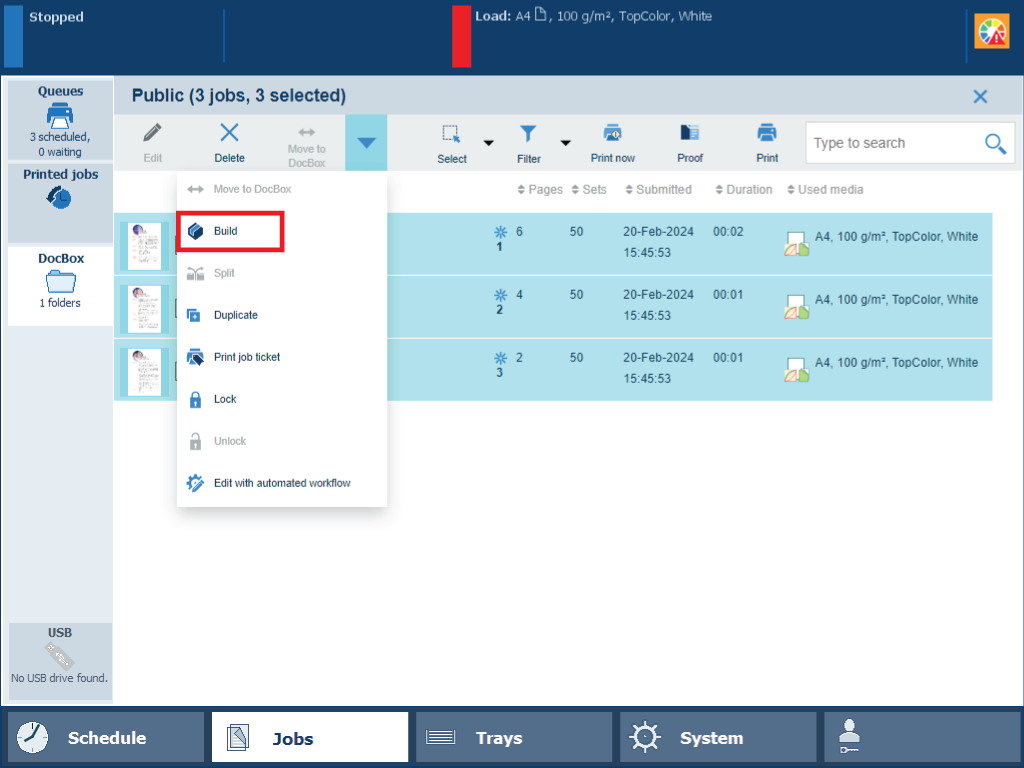The height and width of the screenshot is (768, 1024).
Task: Select Edit with automated workflow
Action: [281, 483]
